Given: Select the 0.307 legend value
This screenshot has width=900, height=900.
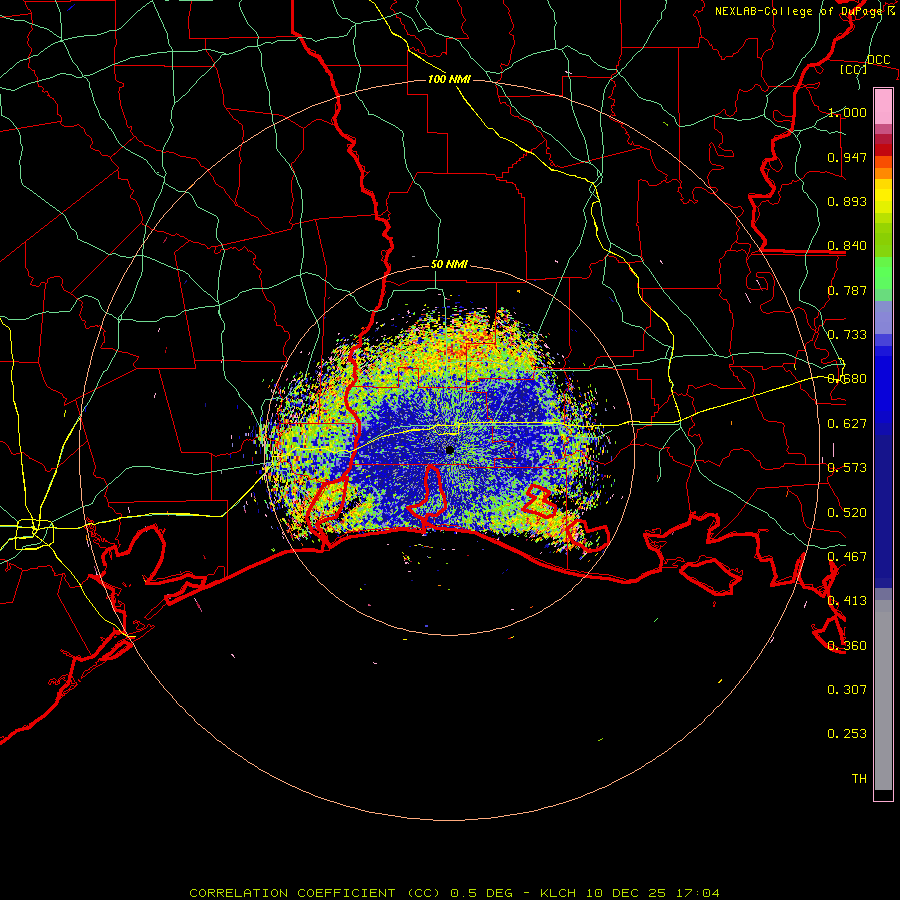Looking at the screenshot, I should (x=847, y=690).
